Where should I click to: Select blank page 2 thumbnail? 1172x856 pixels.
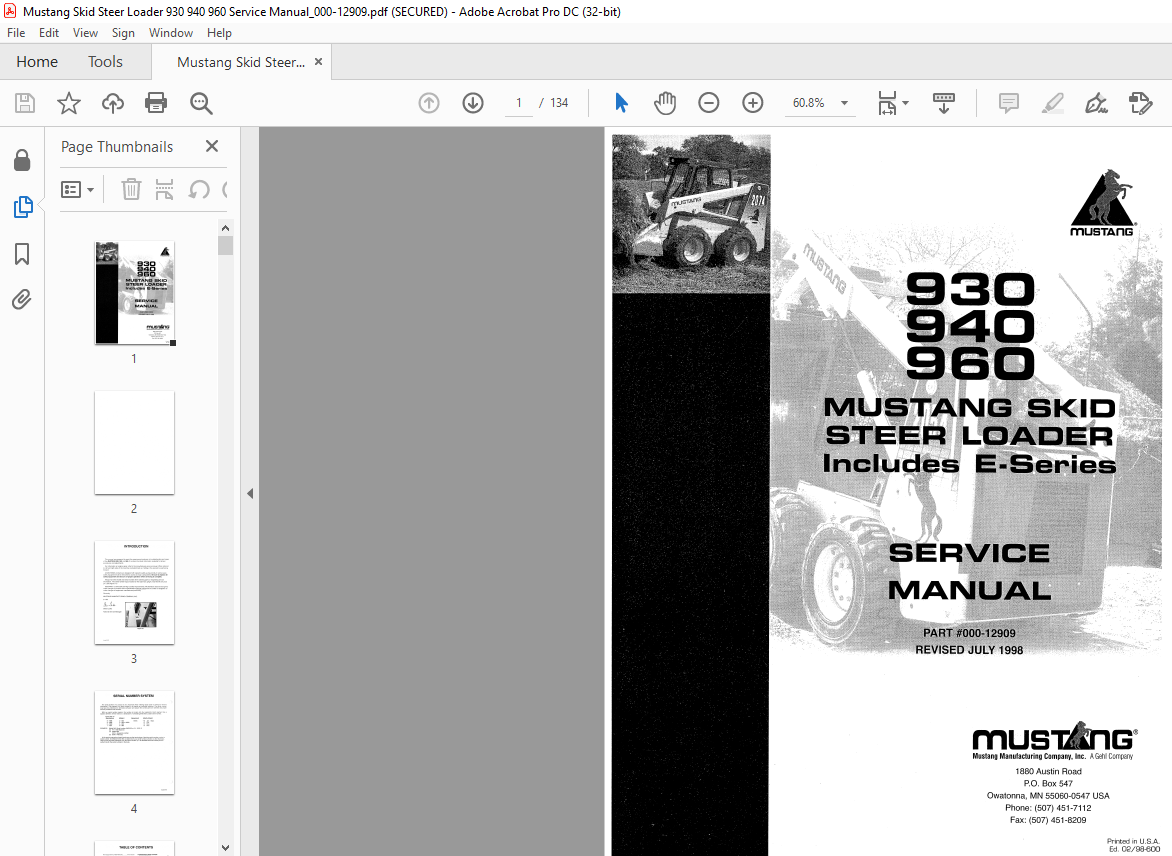point(135,443)
